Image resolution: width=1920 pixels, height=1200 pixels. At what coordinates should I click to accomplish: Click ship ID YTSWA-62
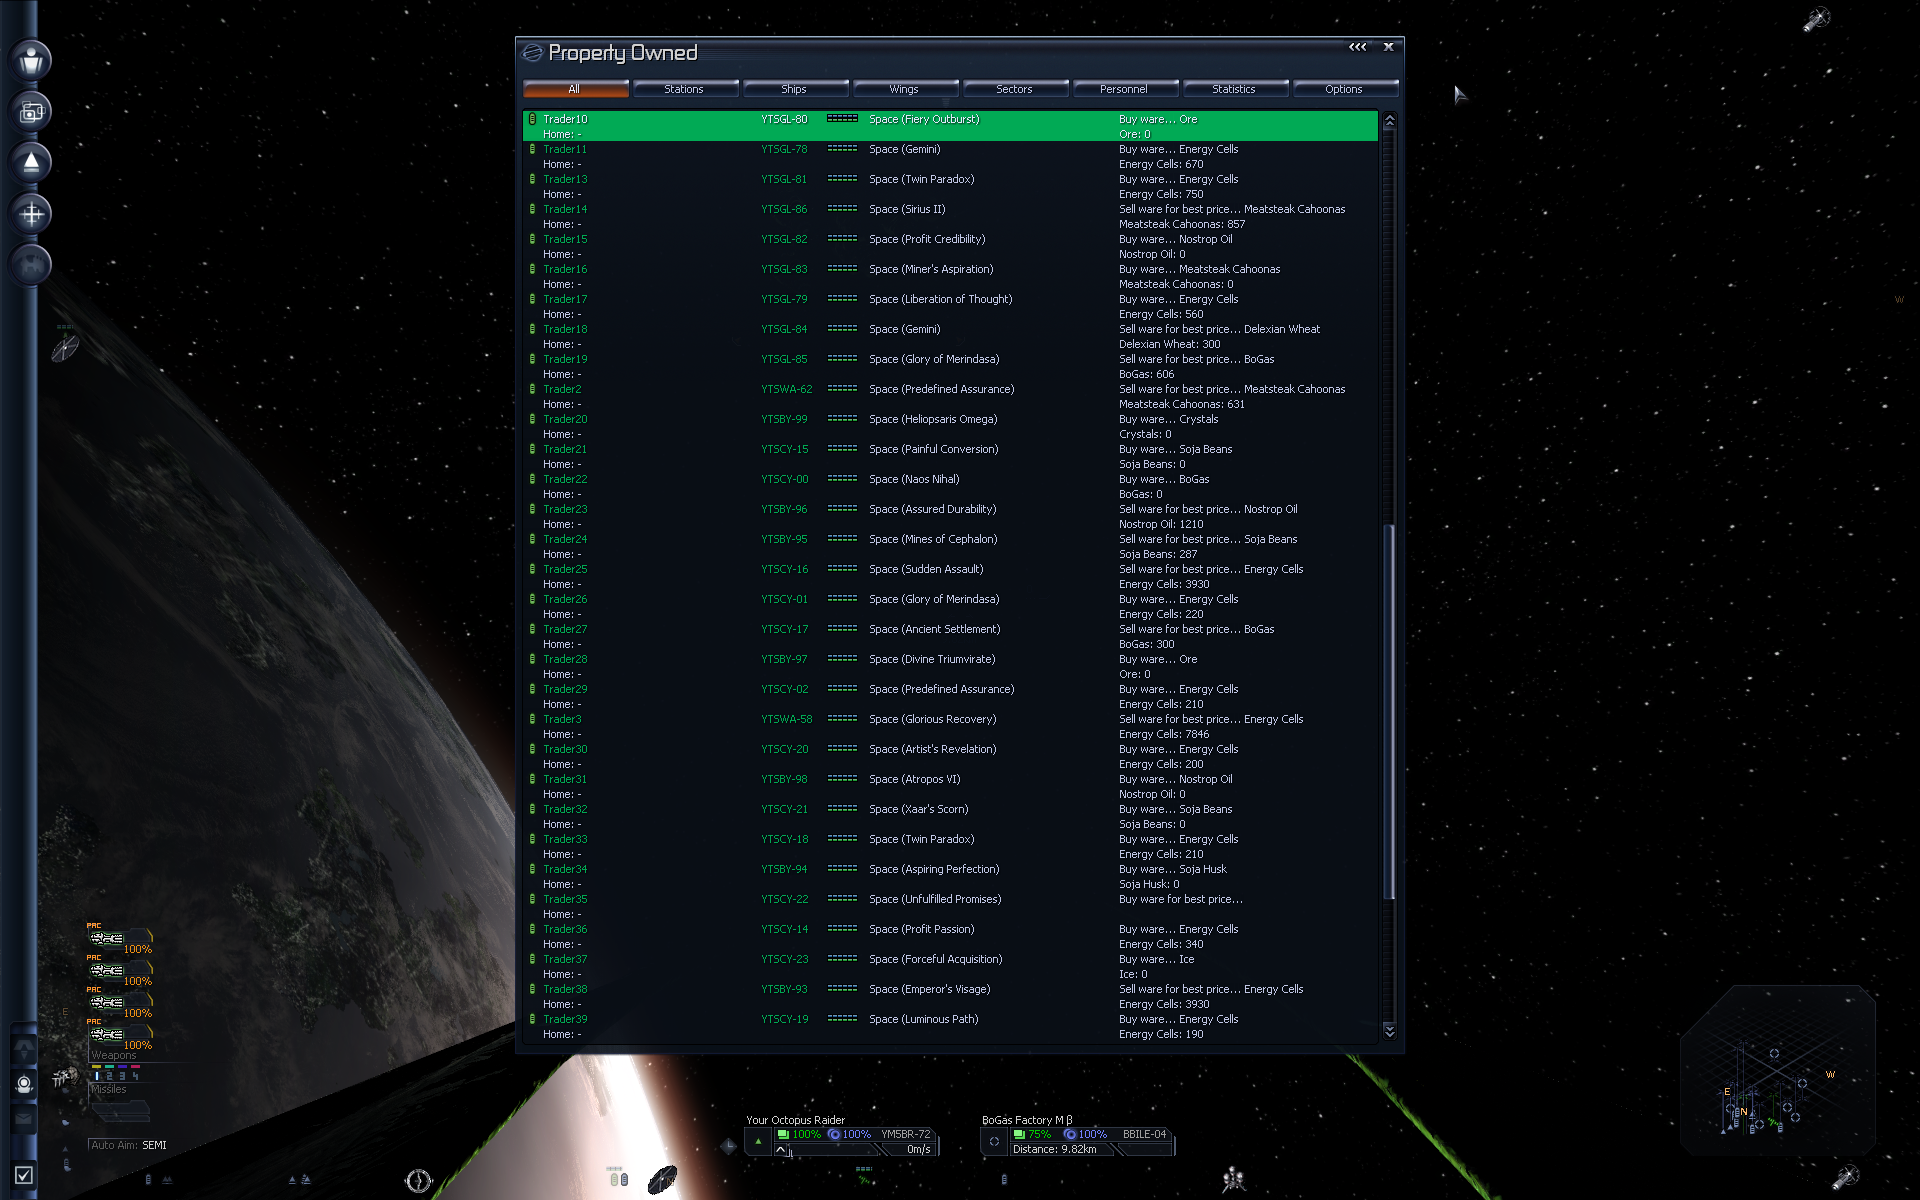786,389
